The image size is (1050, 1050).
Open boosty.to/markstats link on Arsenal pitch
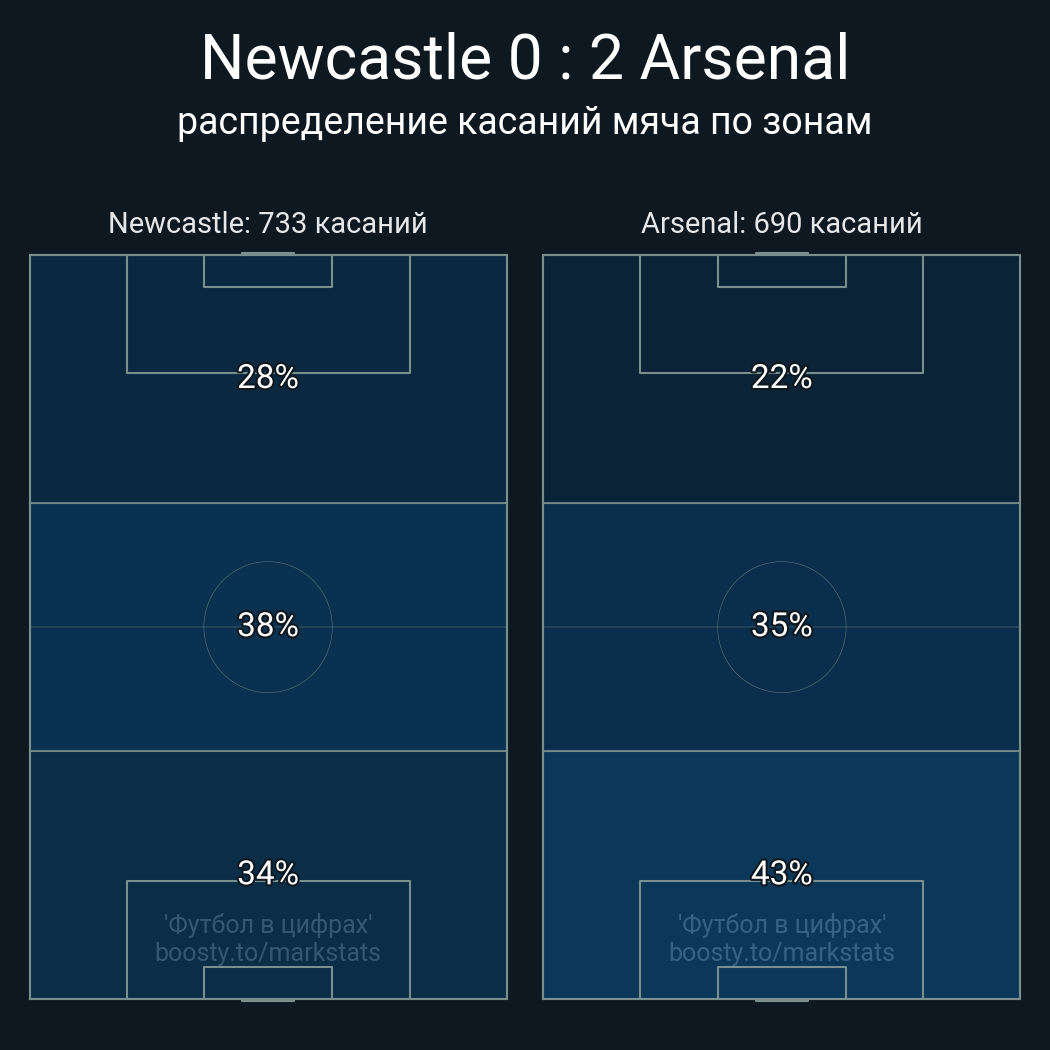[x=781, y=952]
